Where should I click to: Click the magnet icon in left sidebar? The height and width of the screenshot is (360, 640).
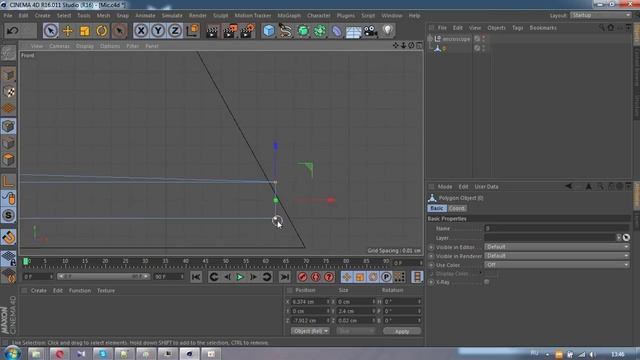click(8, 237)
